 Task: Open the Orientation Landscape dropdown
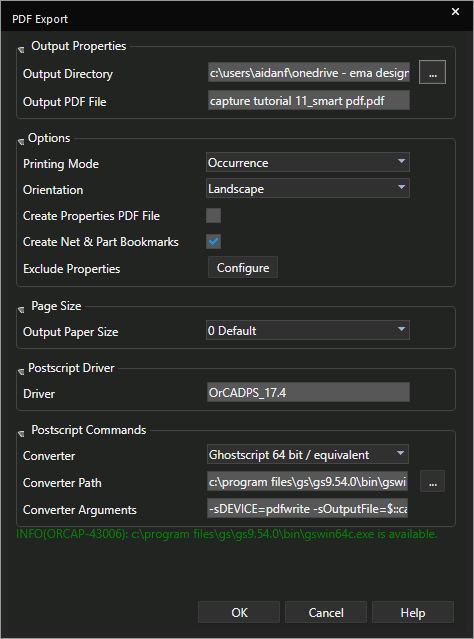pyautogui.click(x=308, y=188)
